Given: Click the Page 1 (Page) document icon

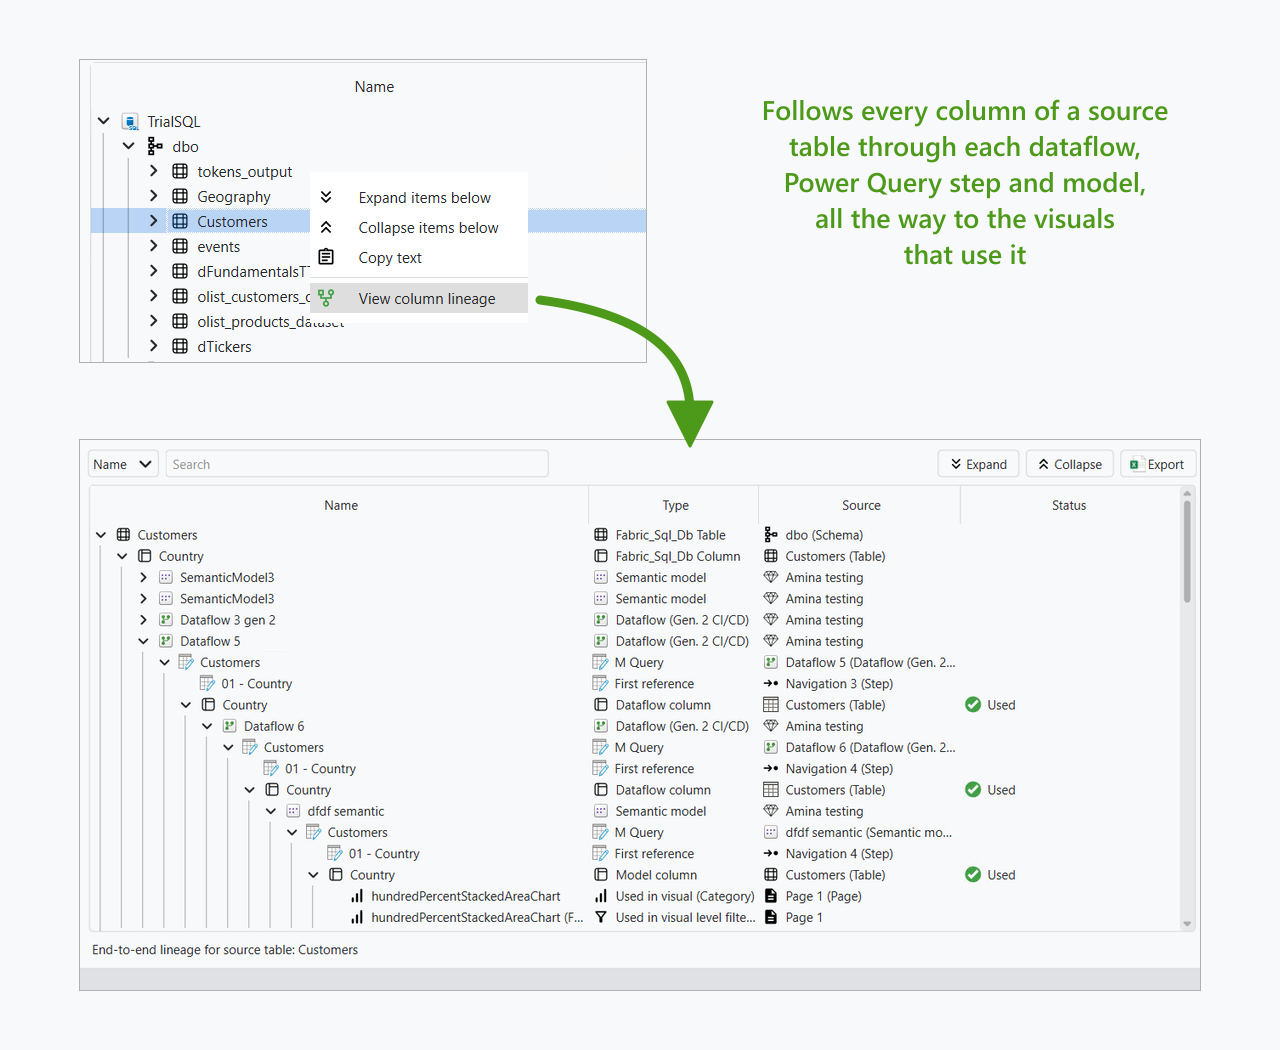Looking at the screenshot, I should coord(771,896).
